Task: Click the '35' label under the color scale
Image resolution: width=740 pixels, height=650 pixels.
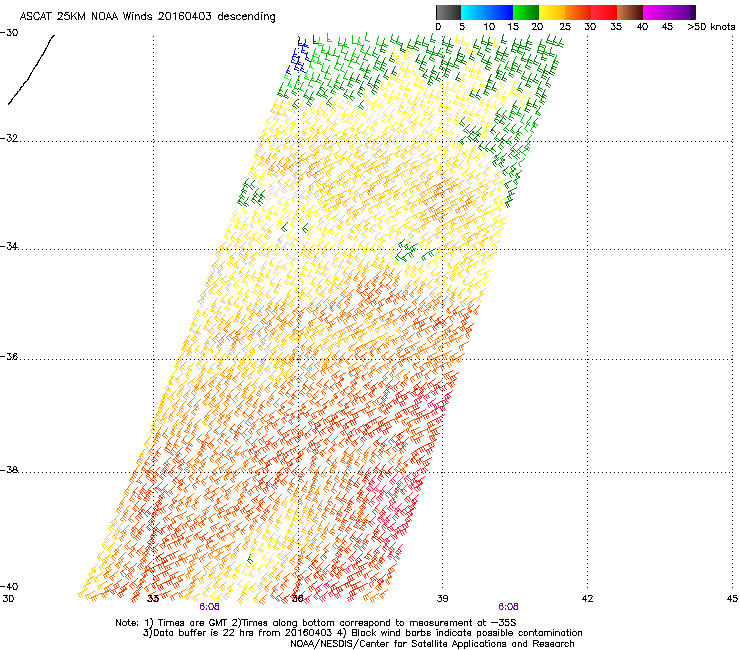Action: tap(616, 27)
